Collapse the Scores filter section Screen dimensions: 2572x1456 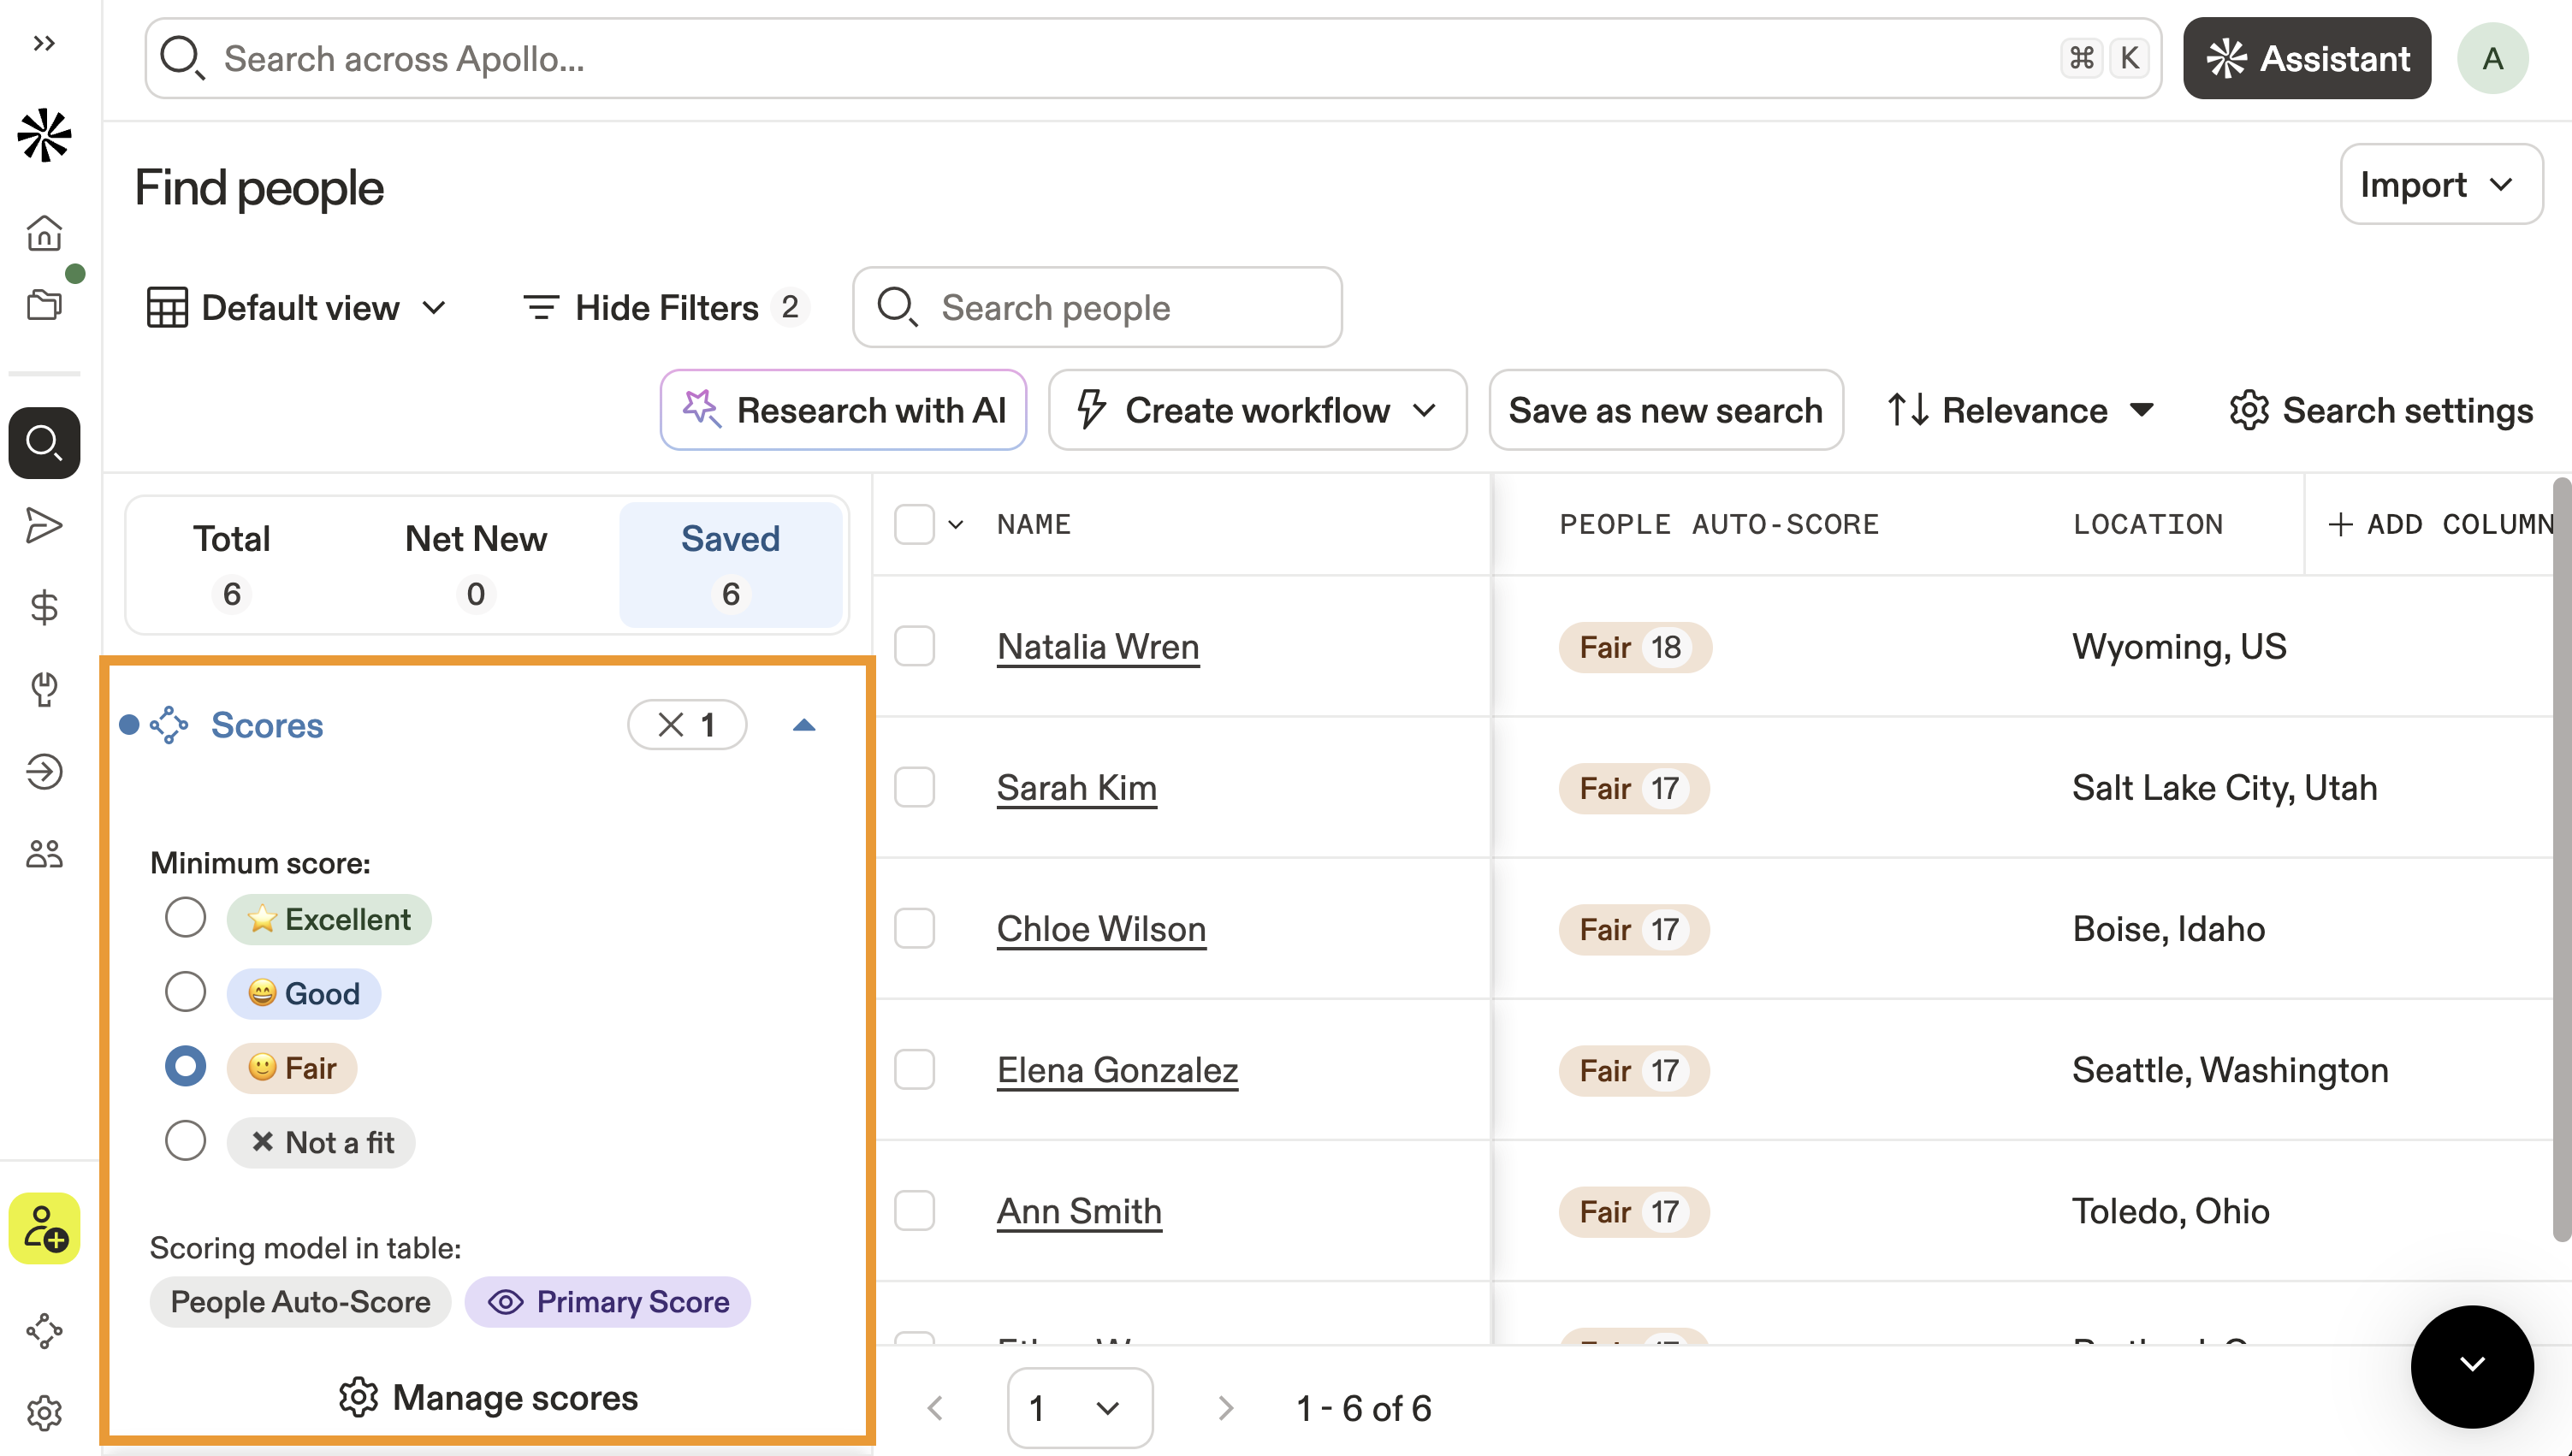coord(804,725)
